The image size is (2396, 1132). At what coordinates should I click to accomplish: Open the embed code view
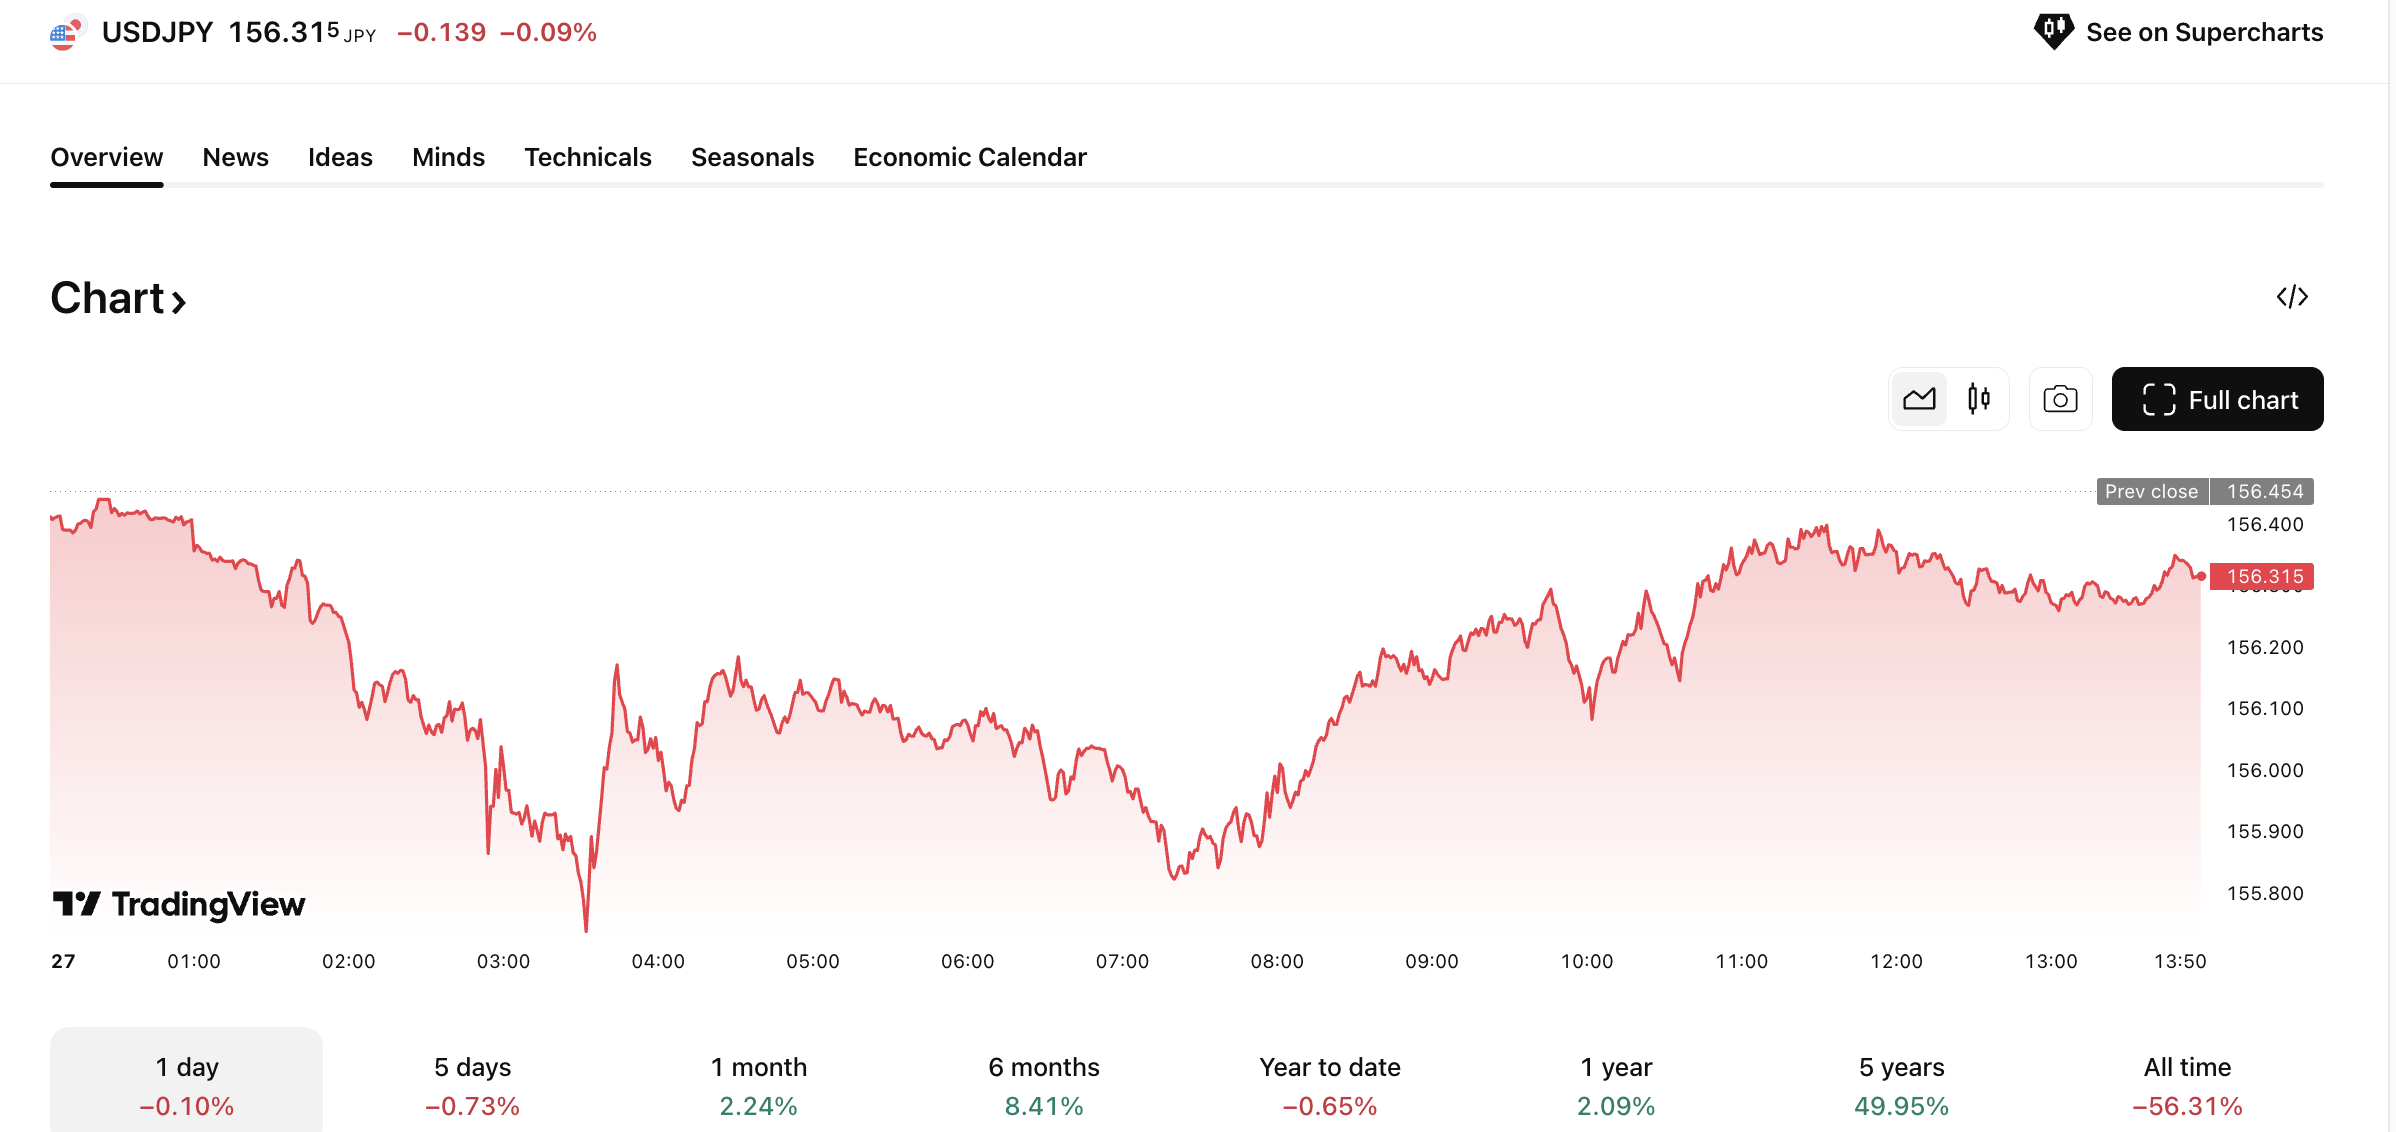click(2294, 296)
